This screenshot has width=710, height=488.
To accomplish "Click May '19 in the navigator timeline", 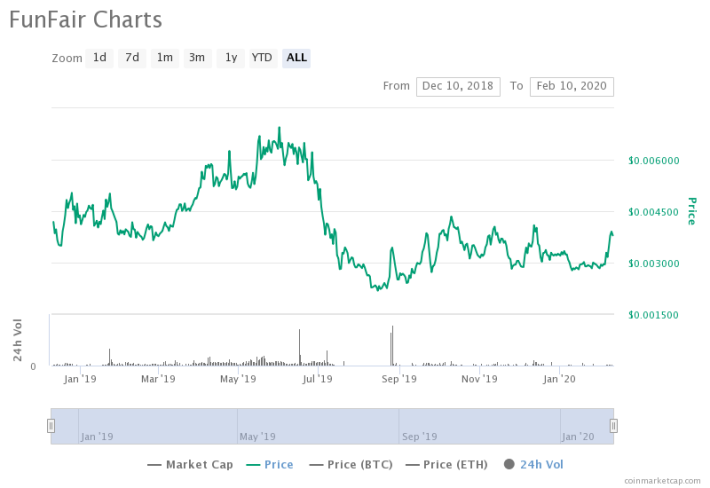I will [x=257, y=437].
